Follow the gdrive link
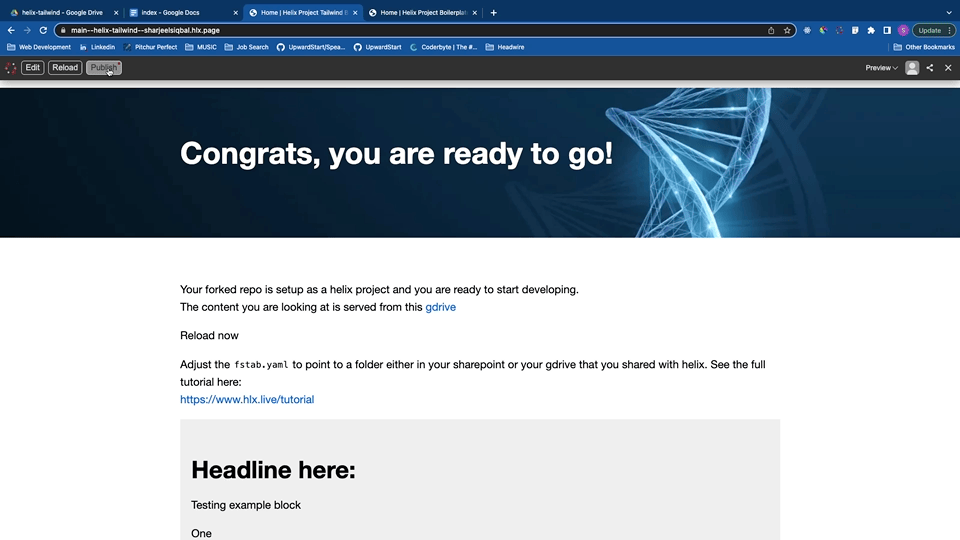 click(440, 307)
